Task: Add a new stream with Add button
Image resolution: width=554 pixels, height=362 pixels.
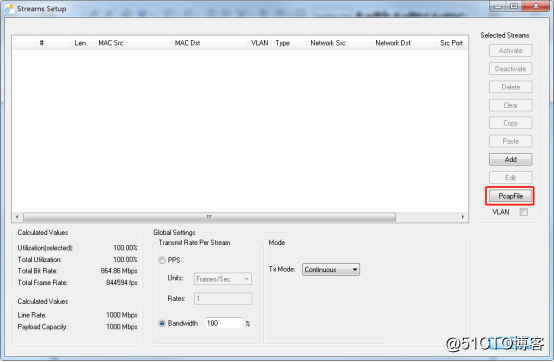Action: [510, 160]
